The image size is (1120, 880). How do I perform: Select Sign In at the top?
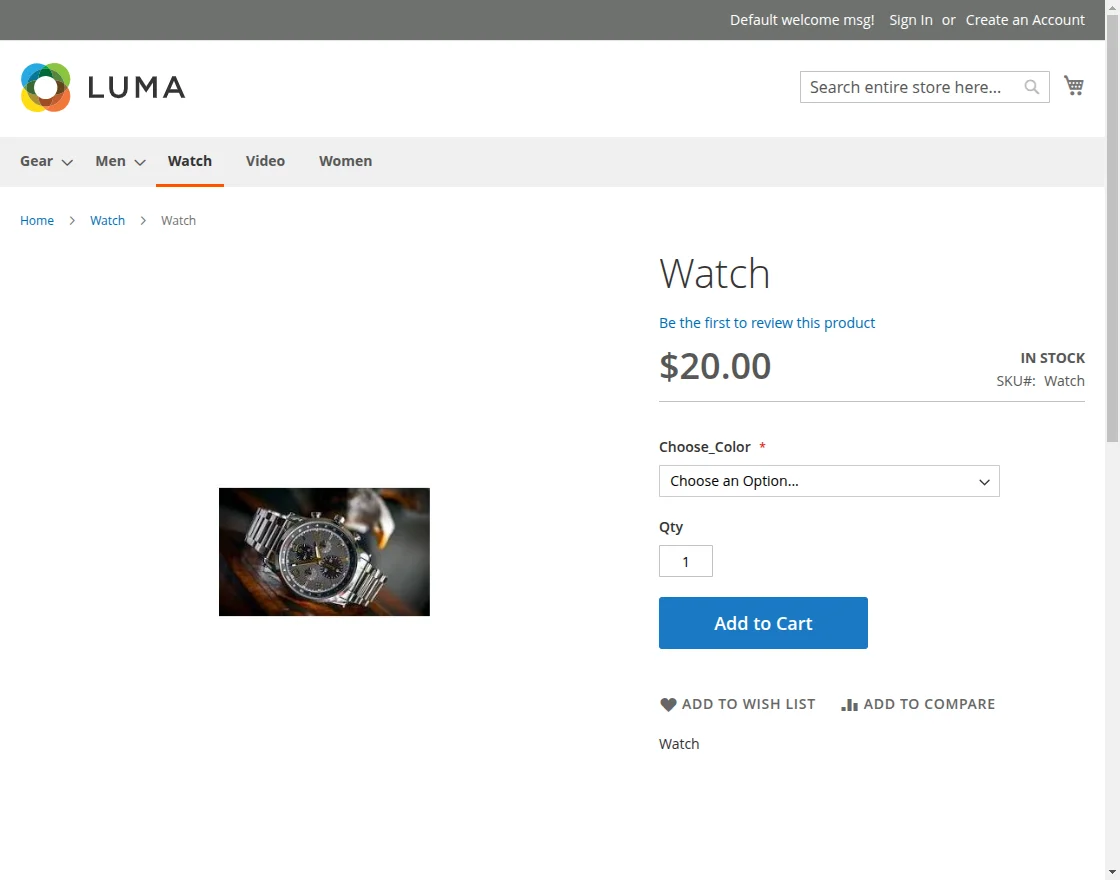[910, 19]
